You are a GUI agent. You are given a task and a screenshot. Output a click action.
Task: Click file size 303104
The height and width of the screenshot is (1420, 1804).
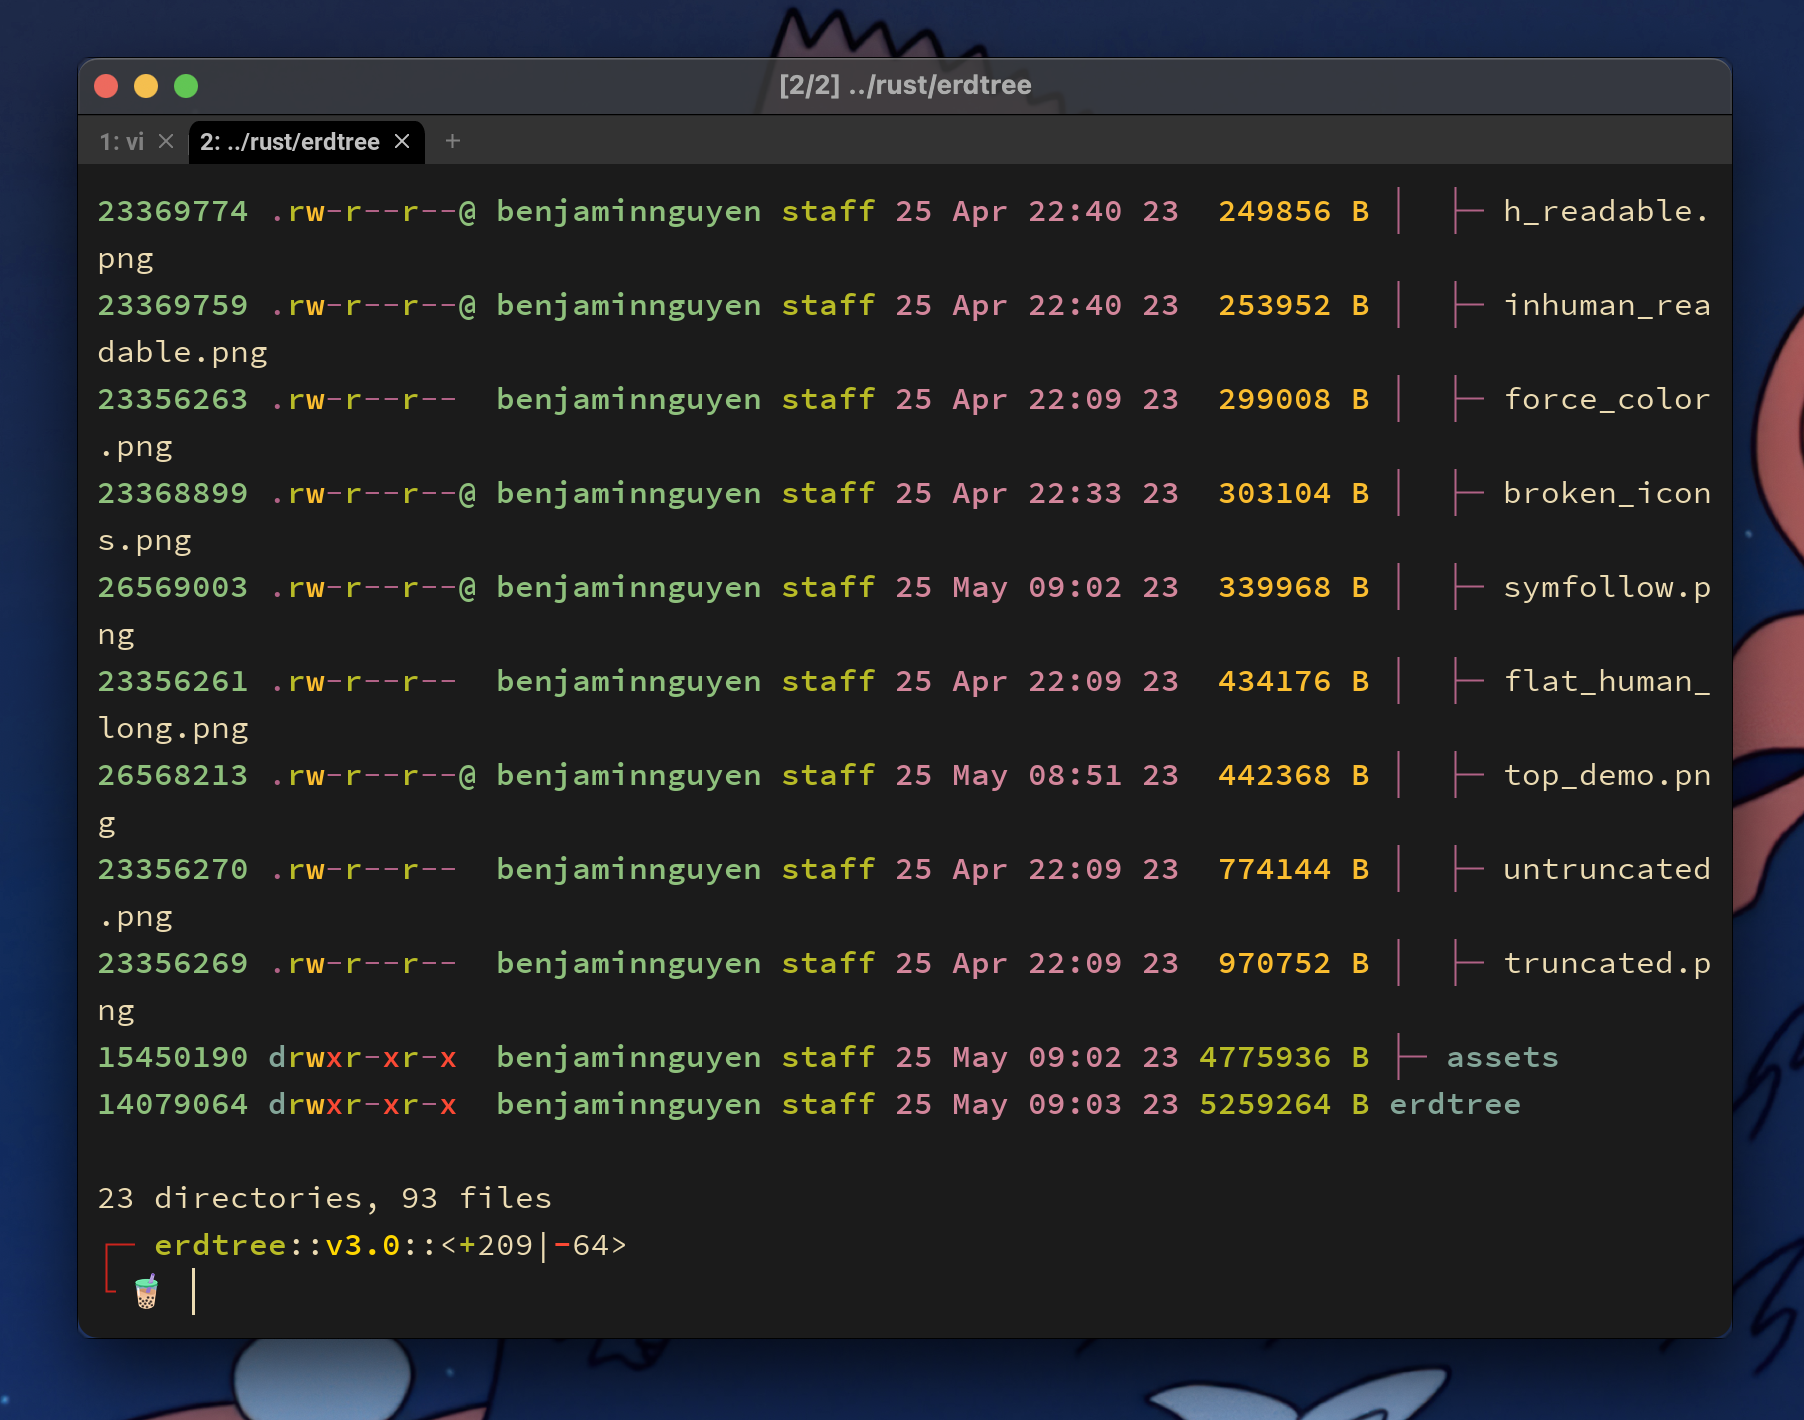point(1274,493)
